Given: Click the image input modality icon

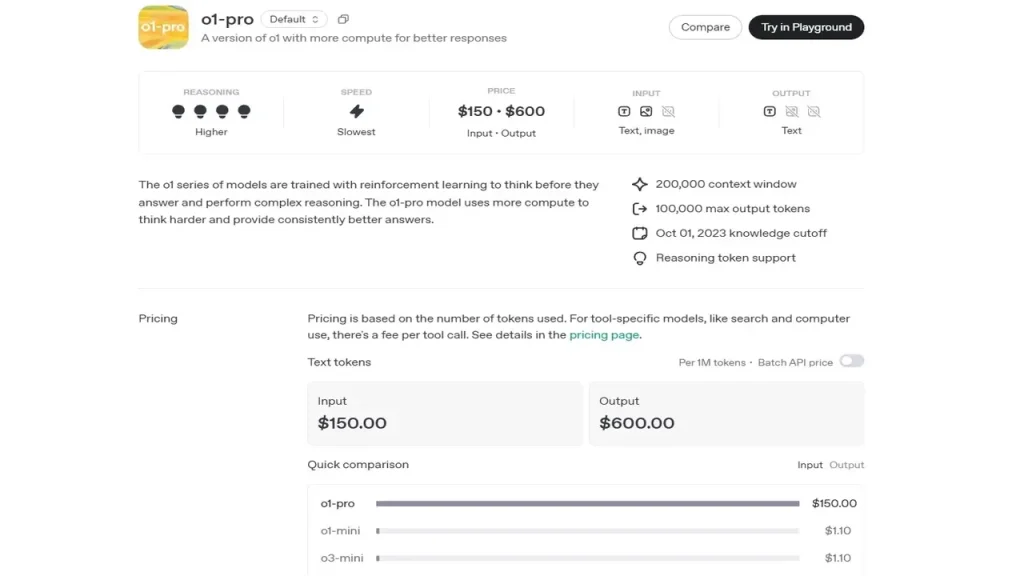Looking at the screenshot, I should [x=646, y=112].
